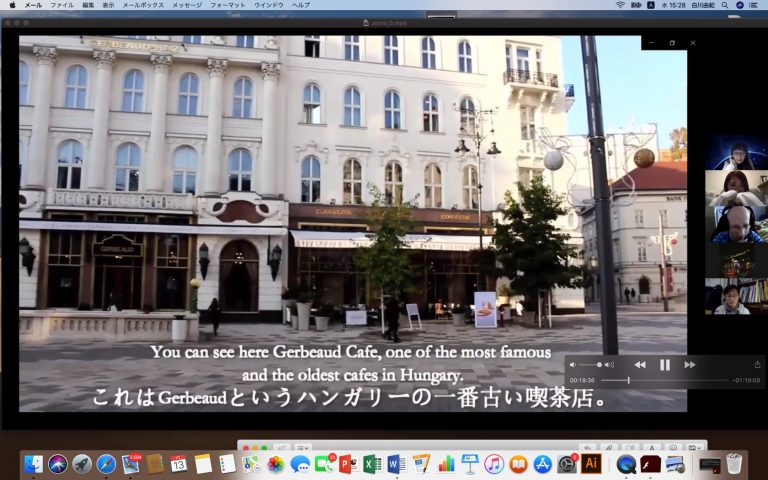Mute audio via the low-volume speaker icon
The width and height of the screenshot is (768, 480).
coord(573,365)
